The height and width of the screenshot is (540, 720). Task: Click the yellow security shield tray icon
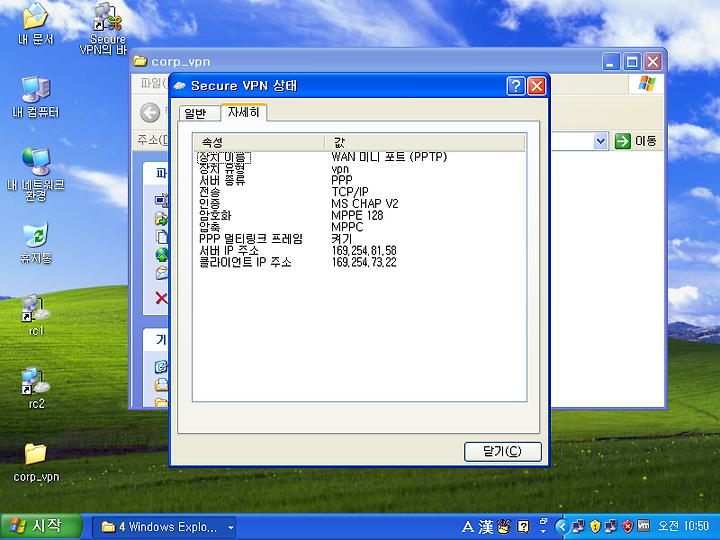pyautogui.click(x=595, y=526)
